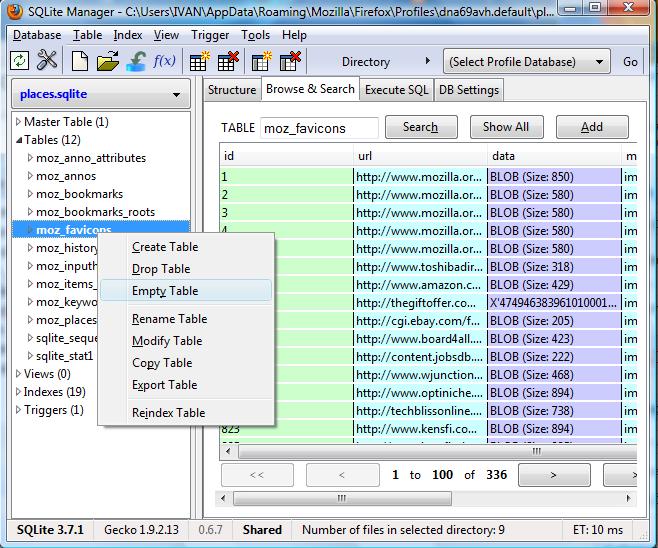Open the options wrench-and-tools icon
This screenshot has width=658, height=548.
click(47, 60)
